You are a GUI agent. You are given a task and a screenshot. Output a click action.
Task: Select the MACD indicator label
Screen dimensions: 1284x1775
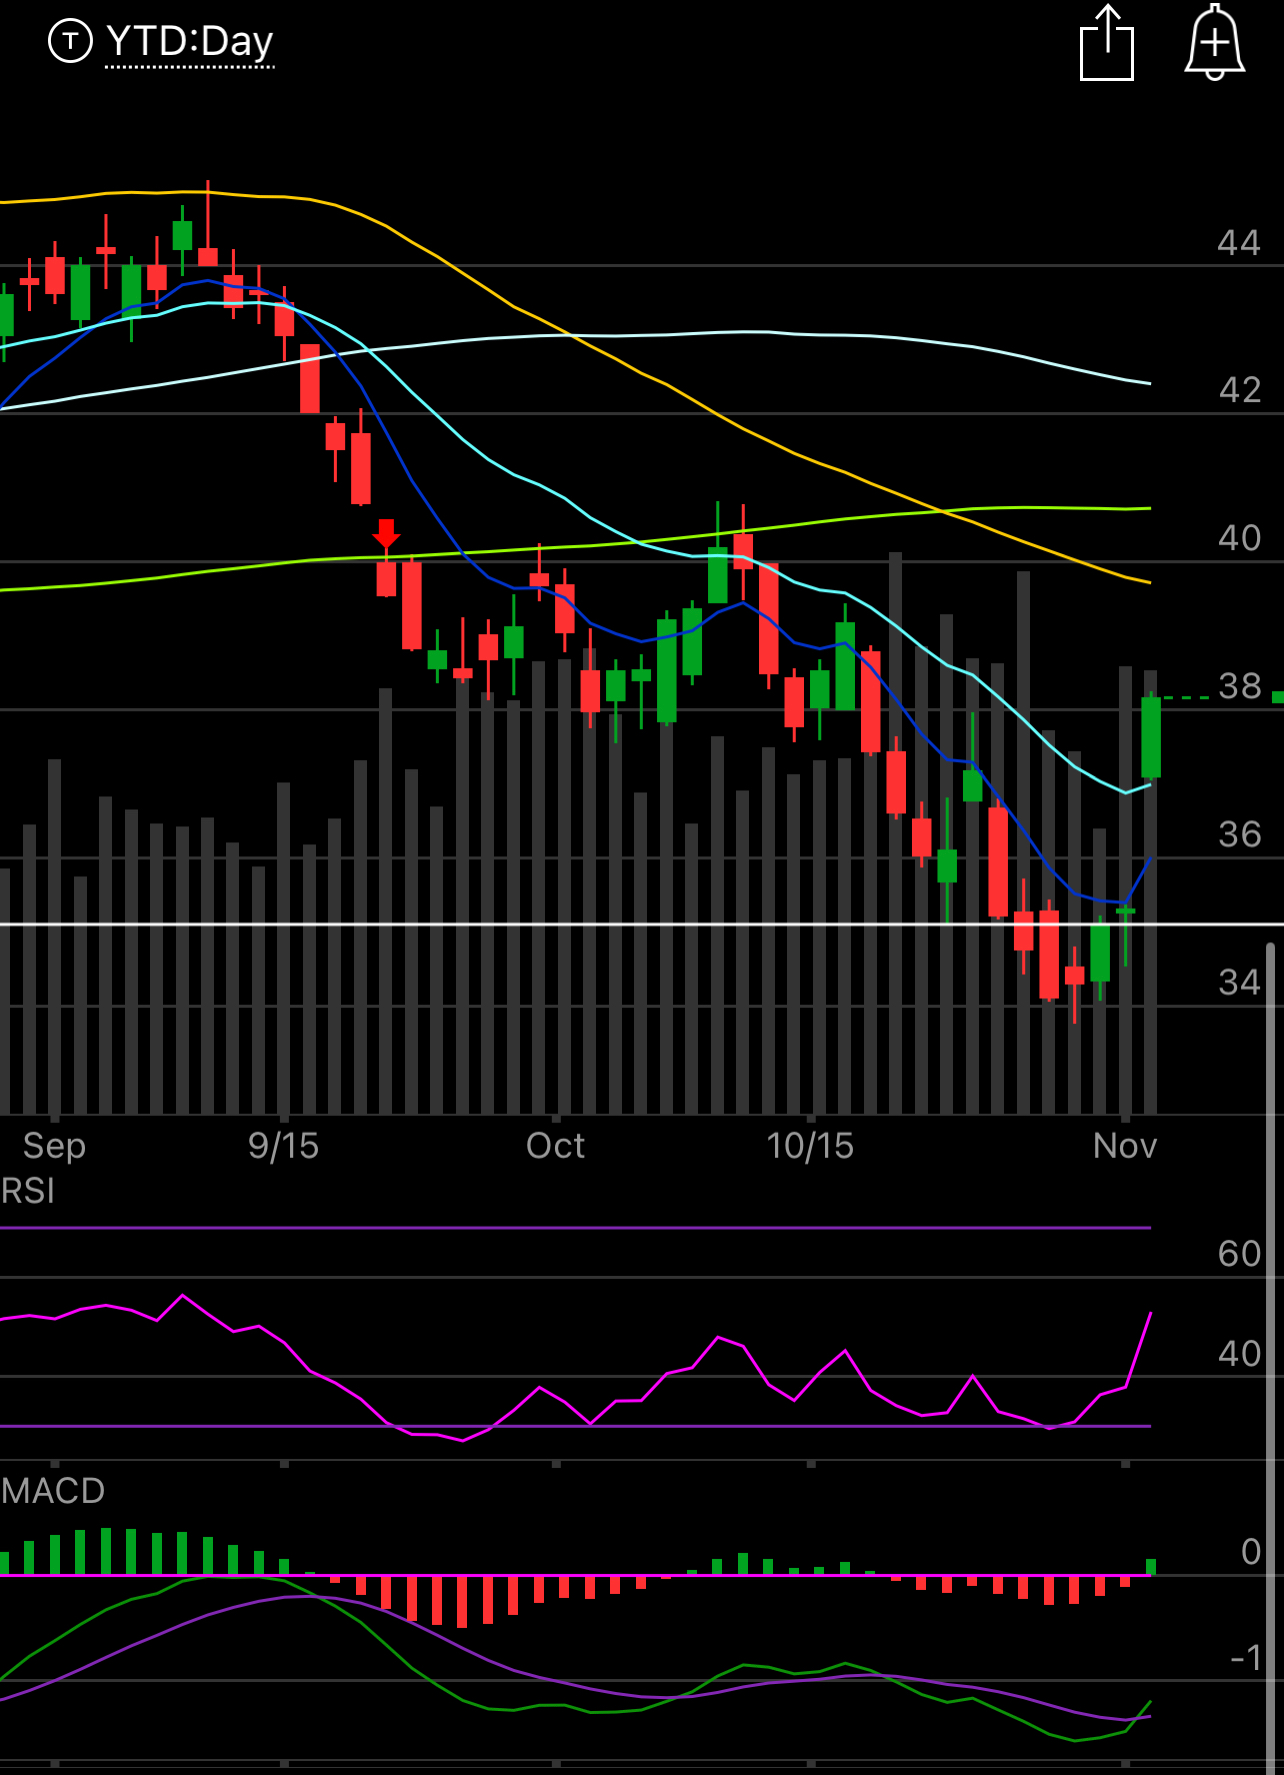(x=53, y=1491)
